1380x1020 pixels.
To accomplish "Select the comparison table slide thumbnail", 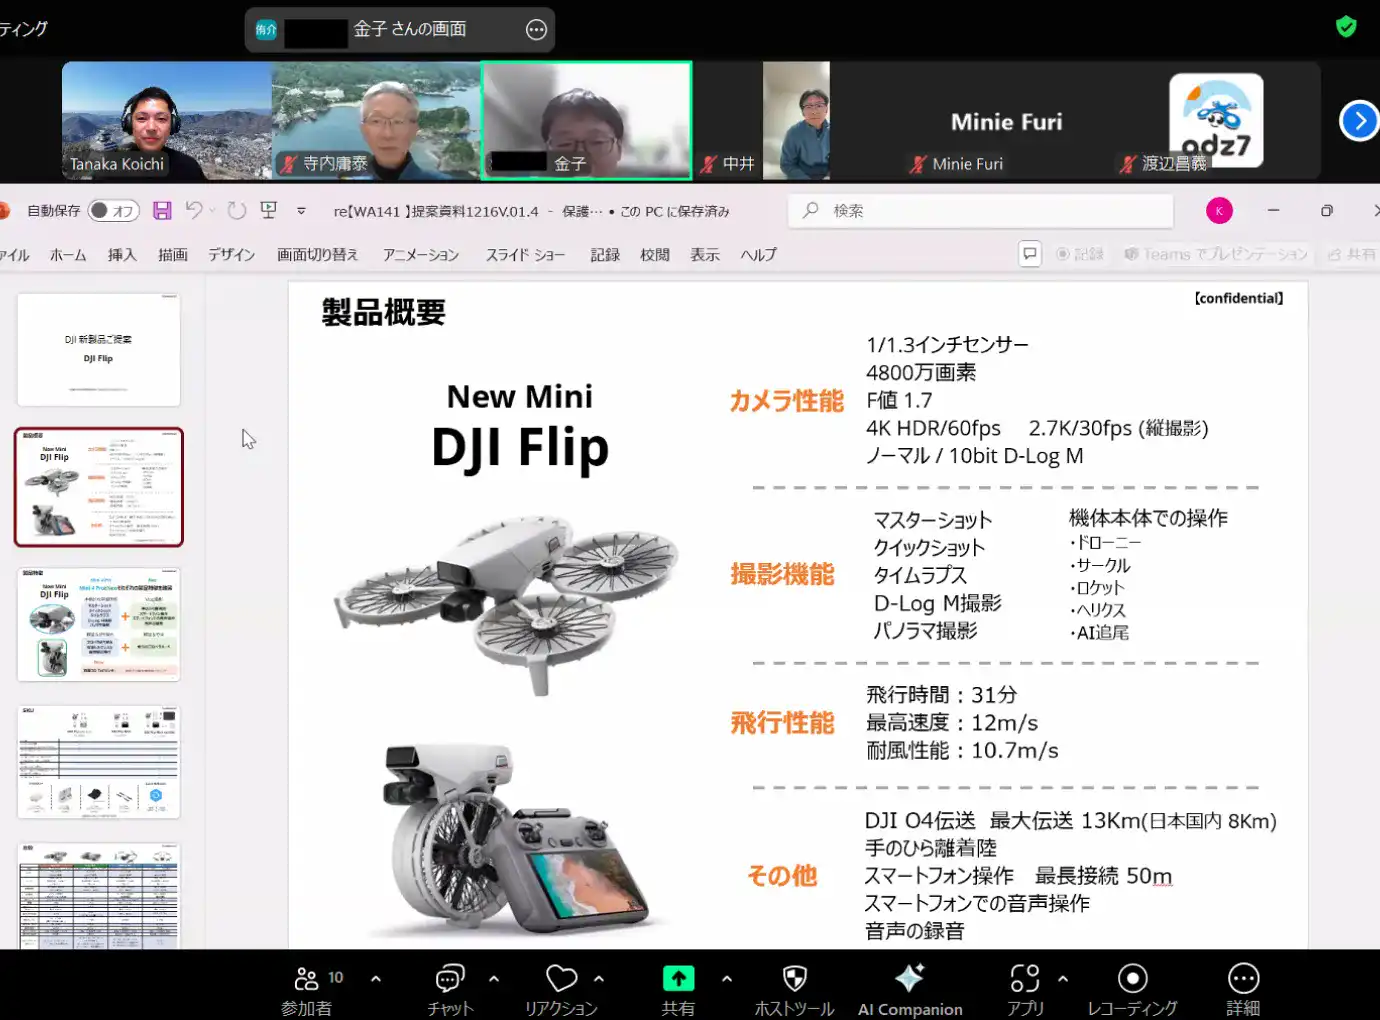I will (x=99, y=896).
